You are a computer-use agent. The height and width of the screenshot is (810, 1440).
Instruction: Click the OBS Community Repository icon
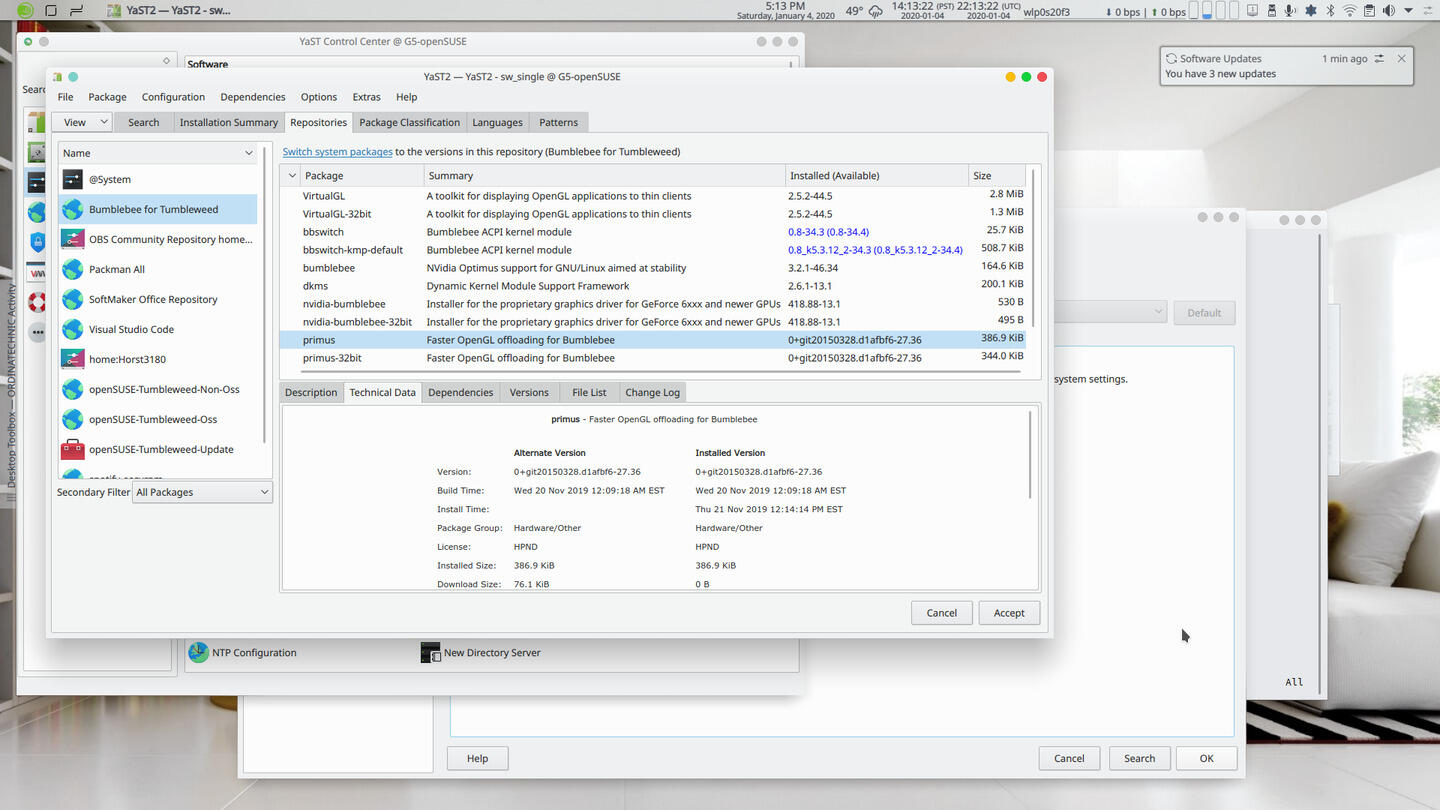[x=72, y=239]
